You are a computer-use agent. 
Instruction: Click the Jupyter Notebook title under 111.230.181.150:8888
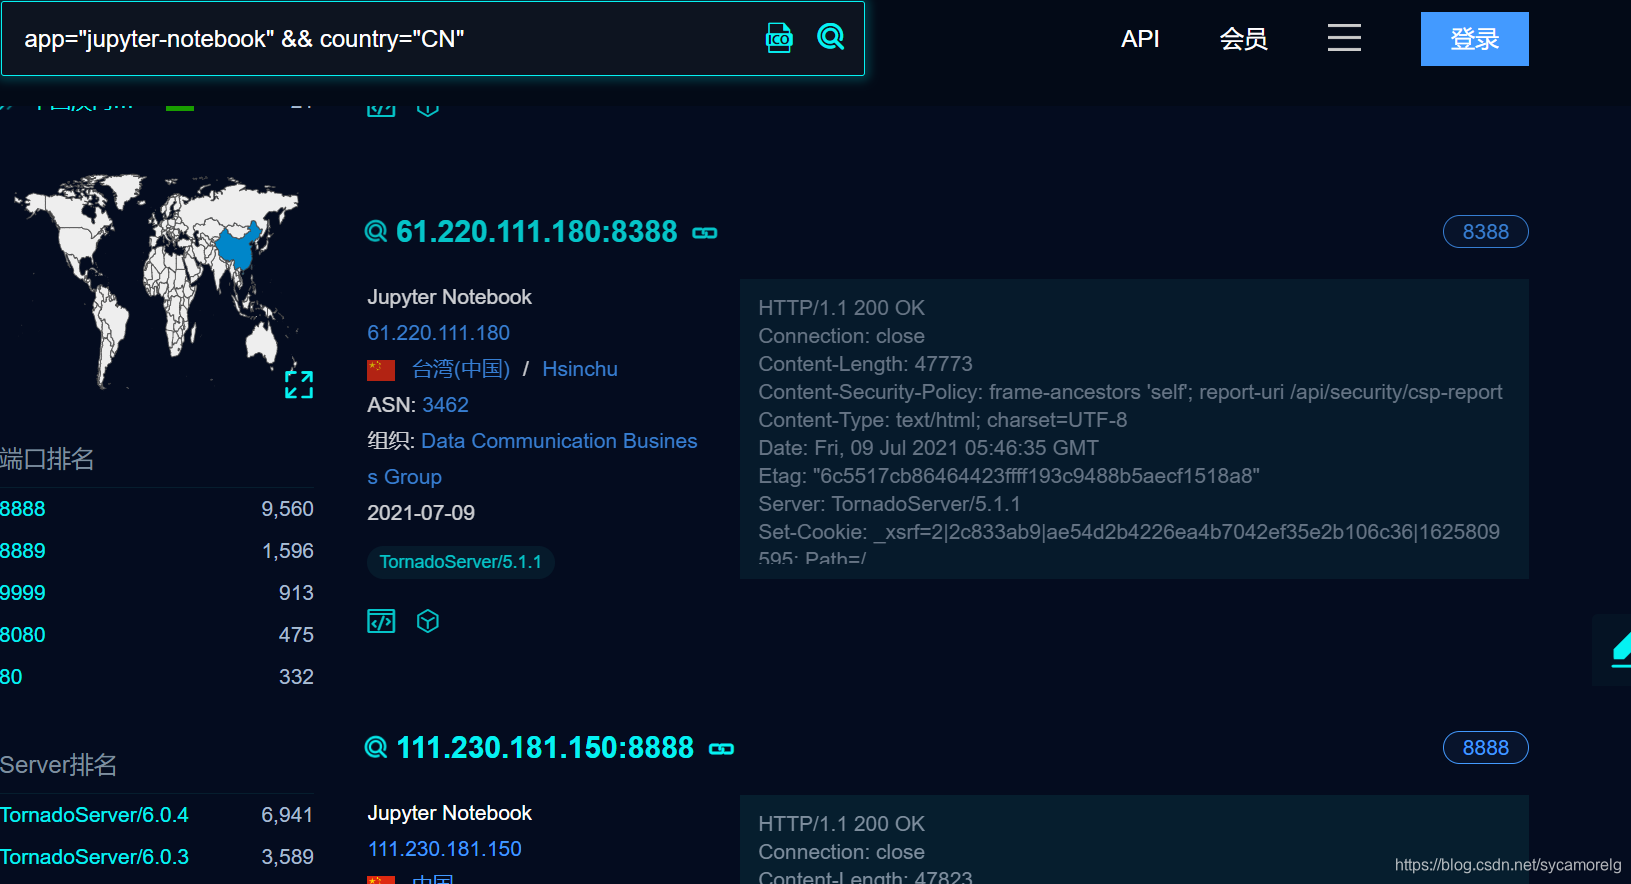click(x=449, y=813)
